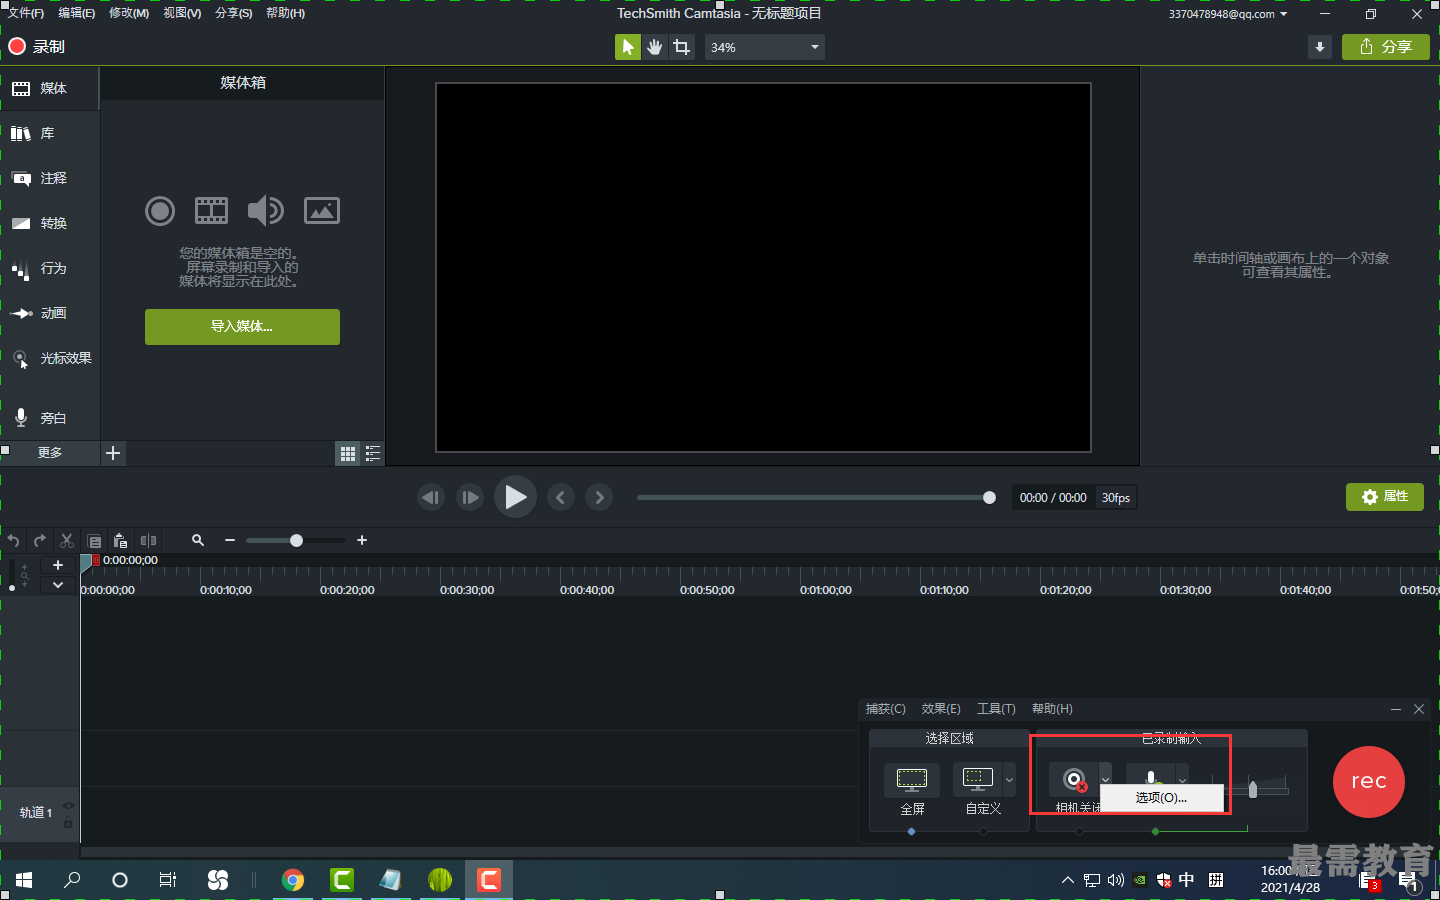Step back one frame
Viewport: 1440px width, 900px height.
click(x=431, y=497)
